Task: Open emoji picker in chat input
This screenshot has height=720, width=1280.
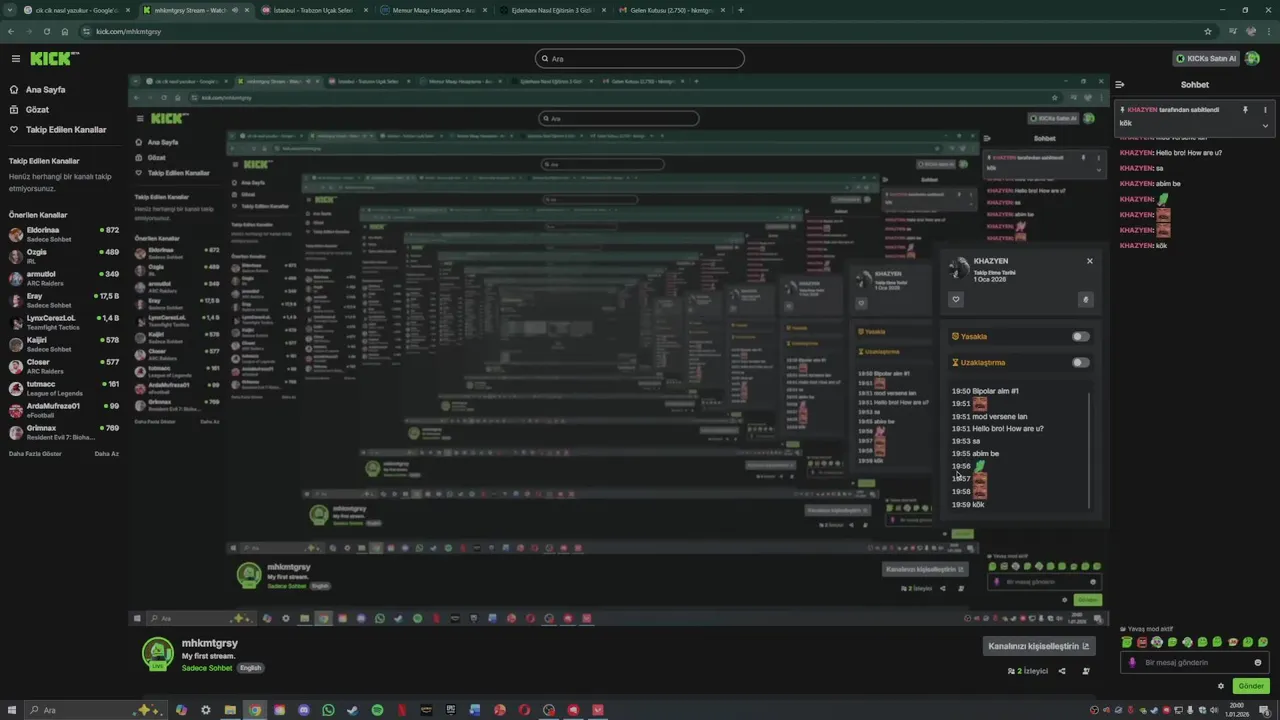Action: pyautogui.click(x=1258, y=662)
